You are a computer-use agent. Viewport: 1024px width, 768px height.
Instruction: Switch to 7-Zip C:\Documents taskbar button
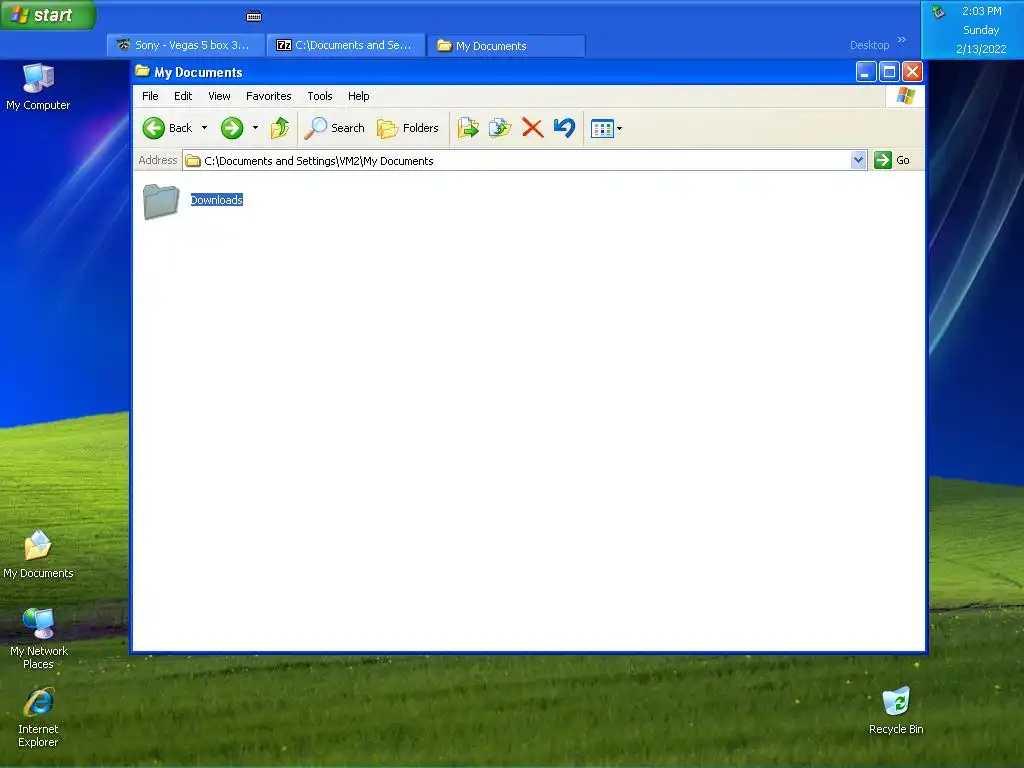coord(346,45)
